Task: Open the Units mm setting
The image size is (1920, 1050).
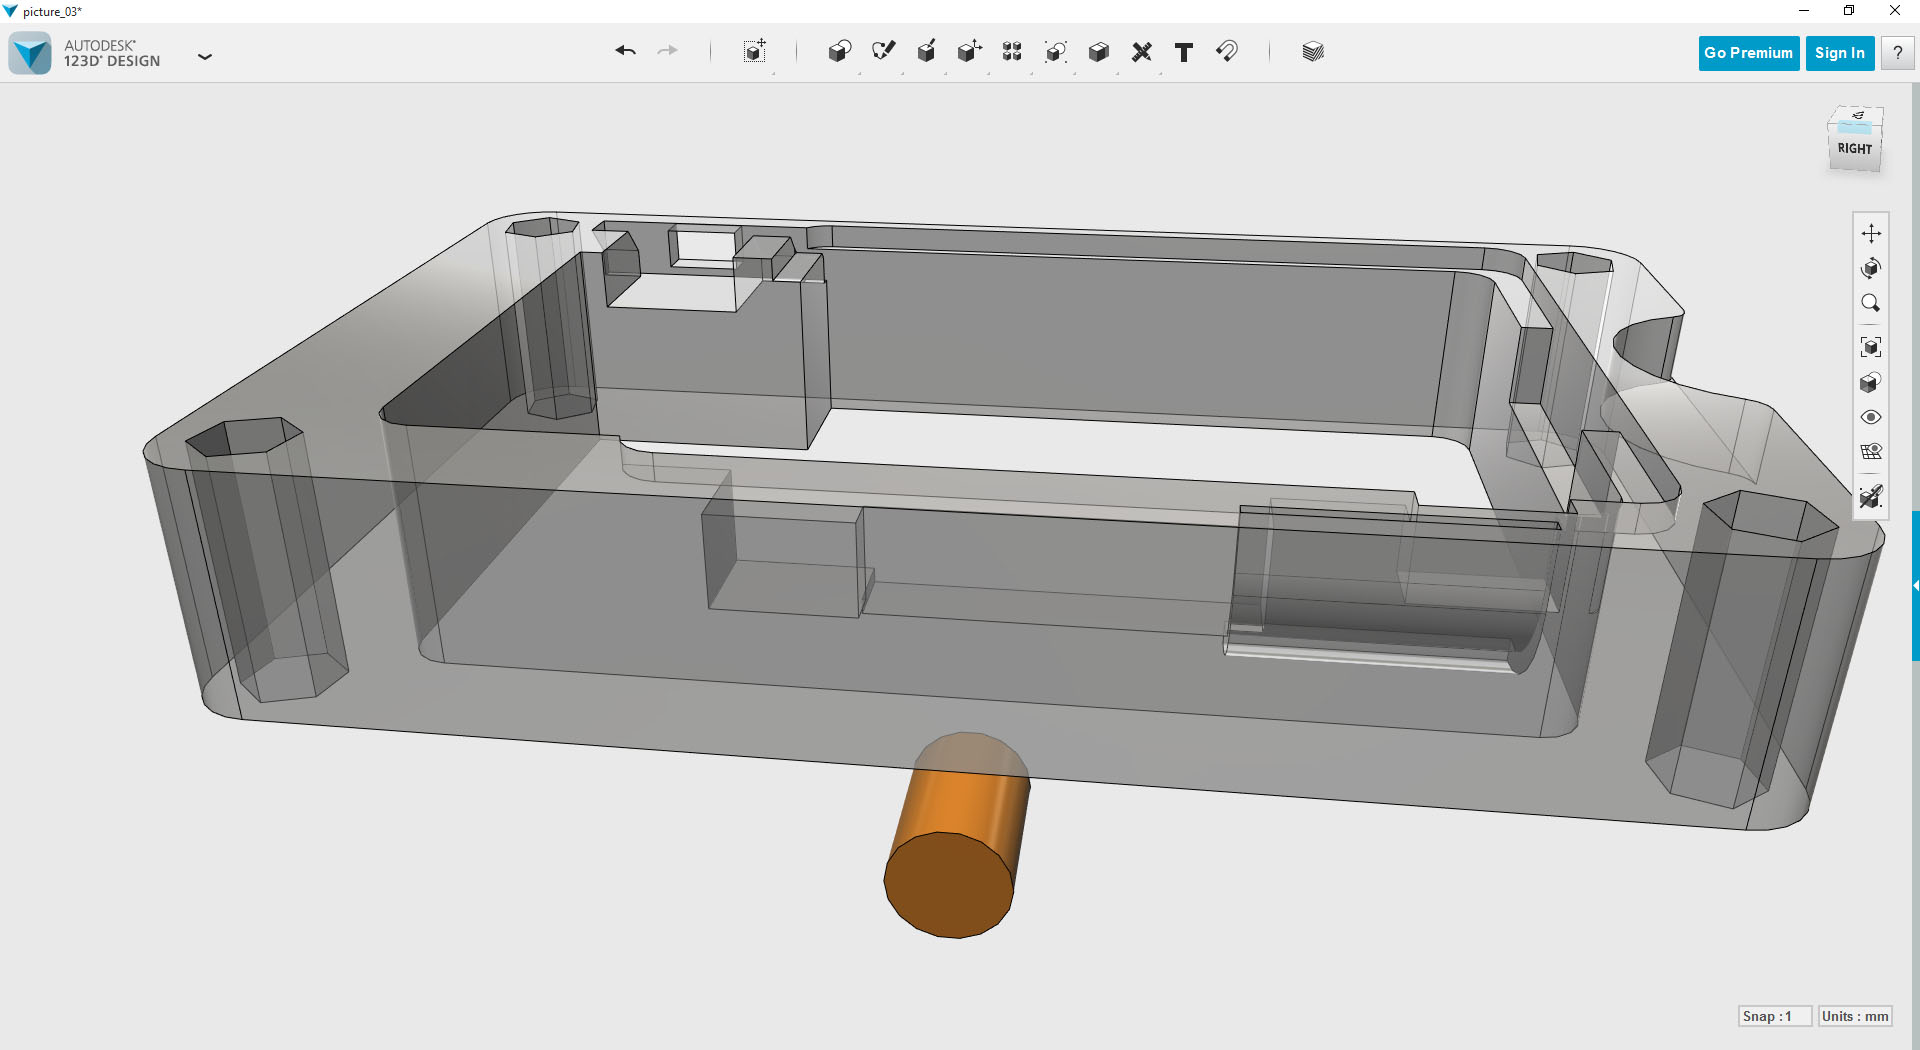Action: point(1855,1016)
